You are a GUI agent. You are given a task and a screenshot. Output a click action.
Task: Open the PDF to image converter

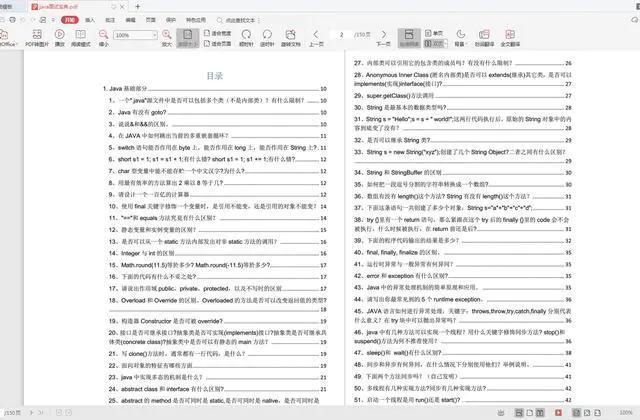click(37, 38)
